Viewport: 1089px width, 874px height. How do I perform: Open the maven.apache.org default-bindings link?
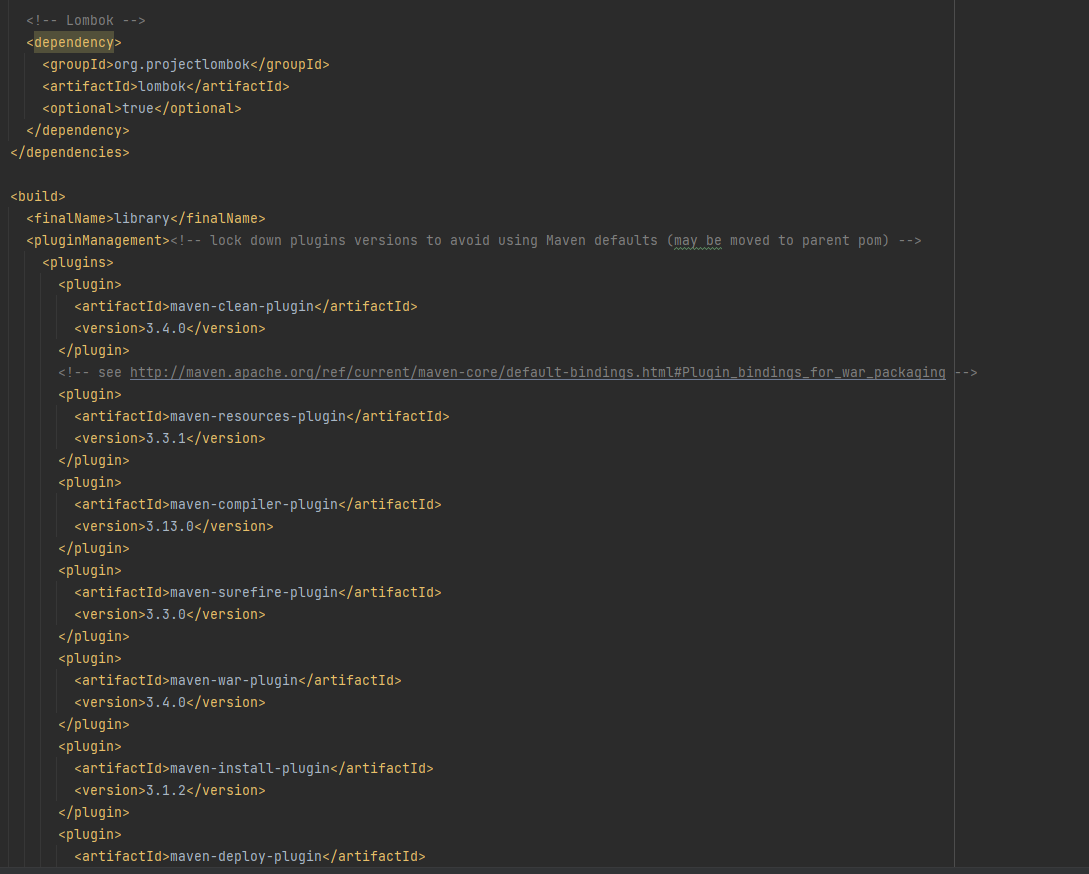(538, 372)
